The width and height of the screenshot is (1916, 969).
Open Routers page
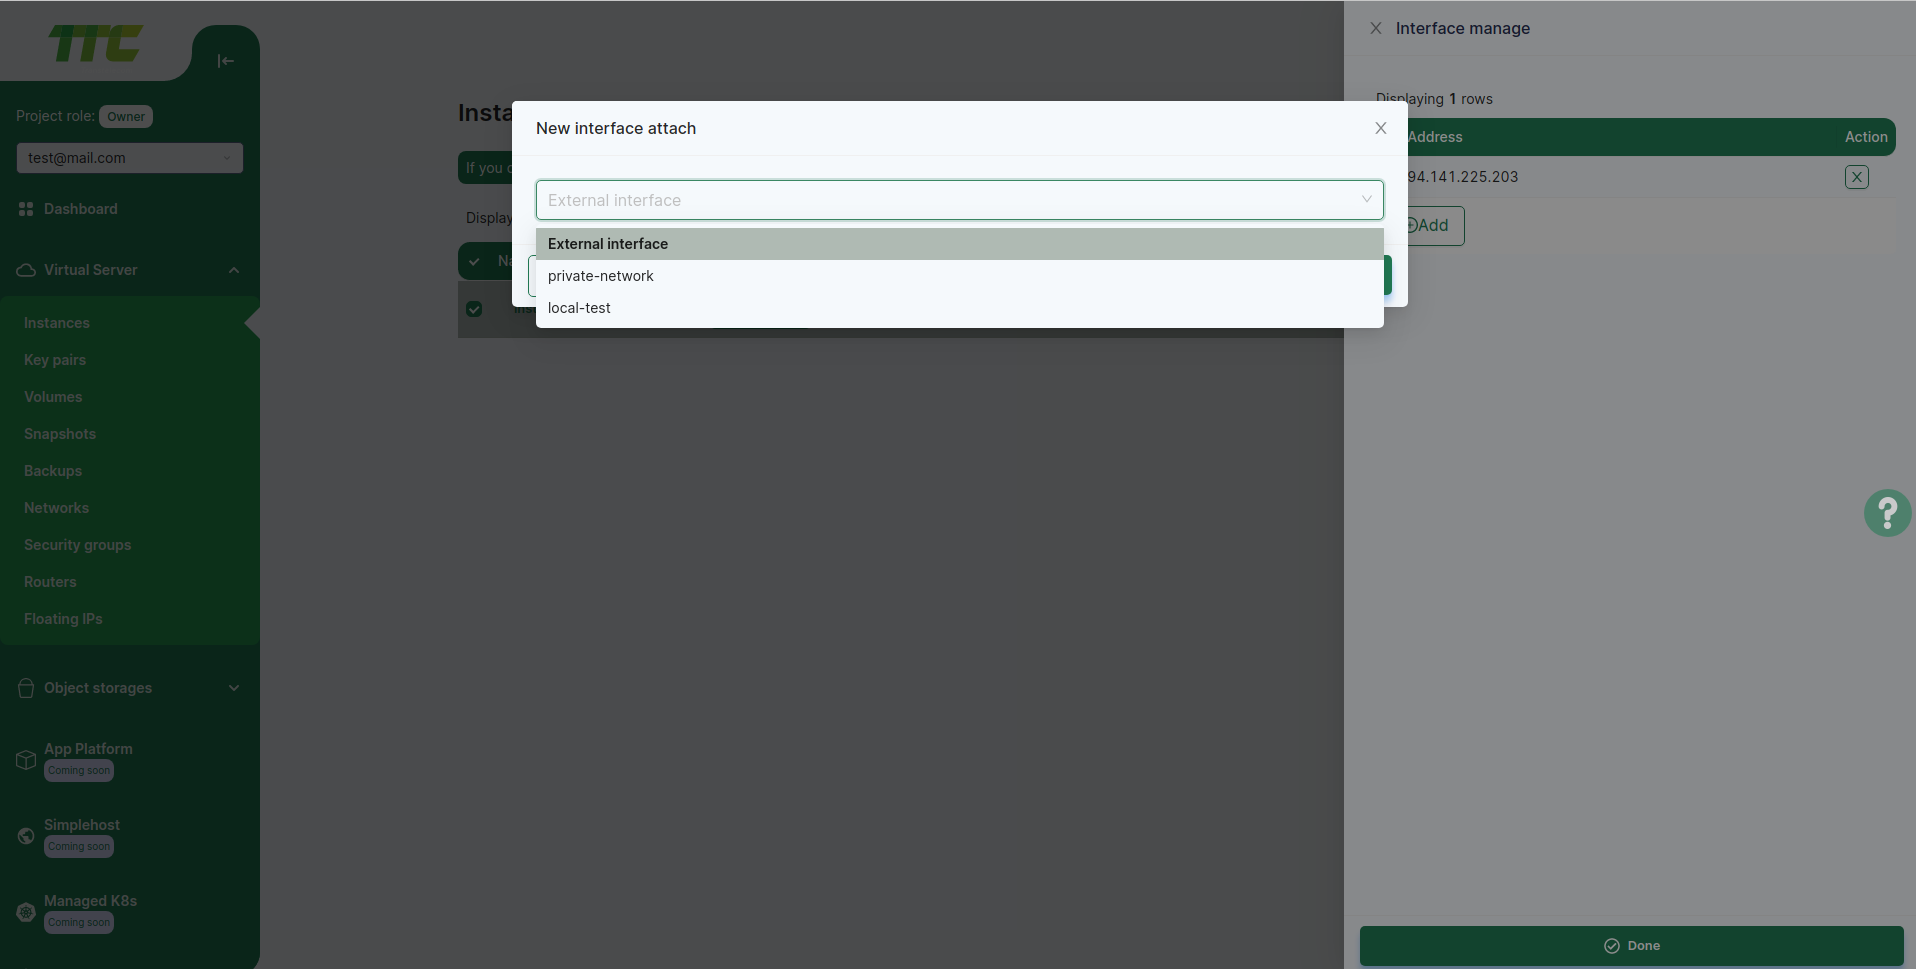point(50,582)
